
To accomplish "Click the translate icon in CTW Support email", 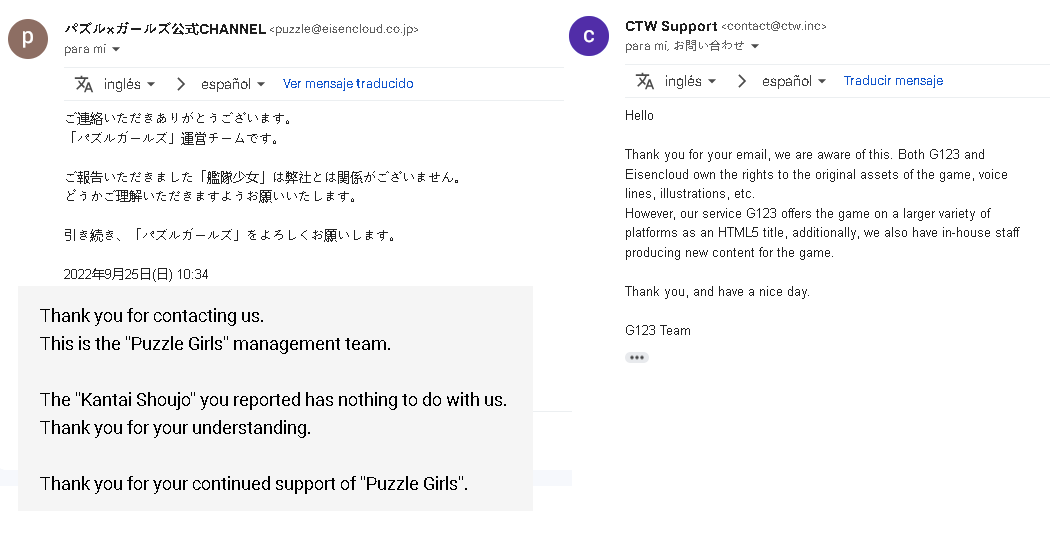I will click(x=645, y=81).
